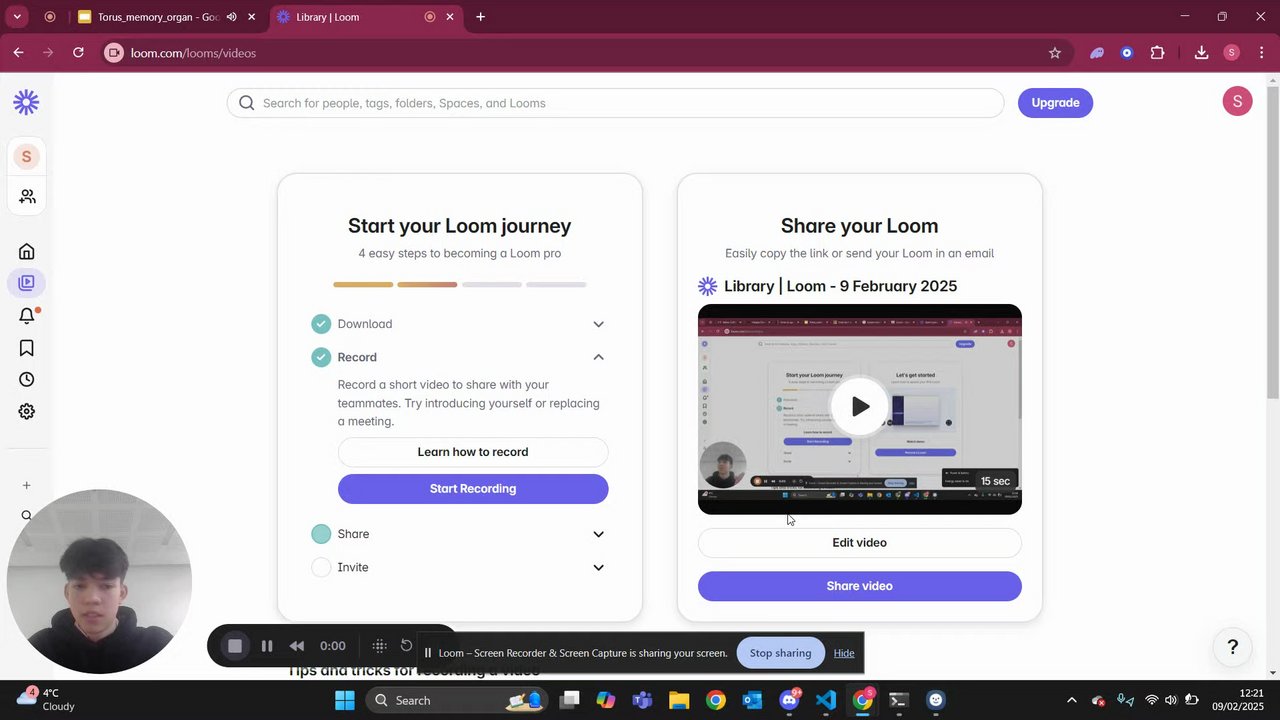Open Library icon in sidebar

pos(27,283)
